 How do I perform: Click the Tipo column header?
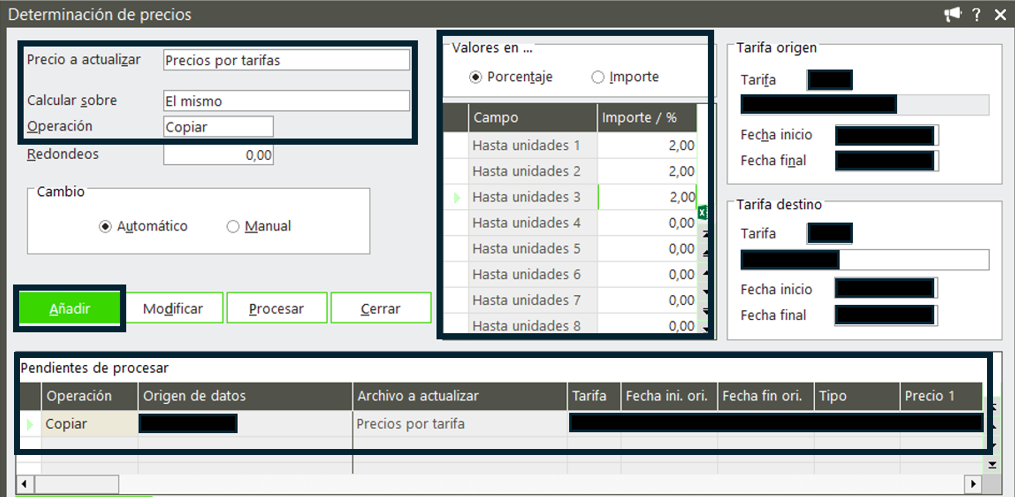[857, 396]
